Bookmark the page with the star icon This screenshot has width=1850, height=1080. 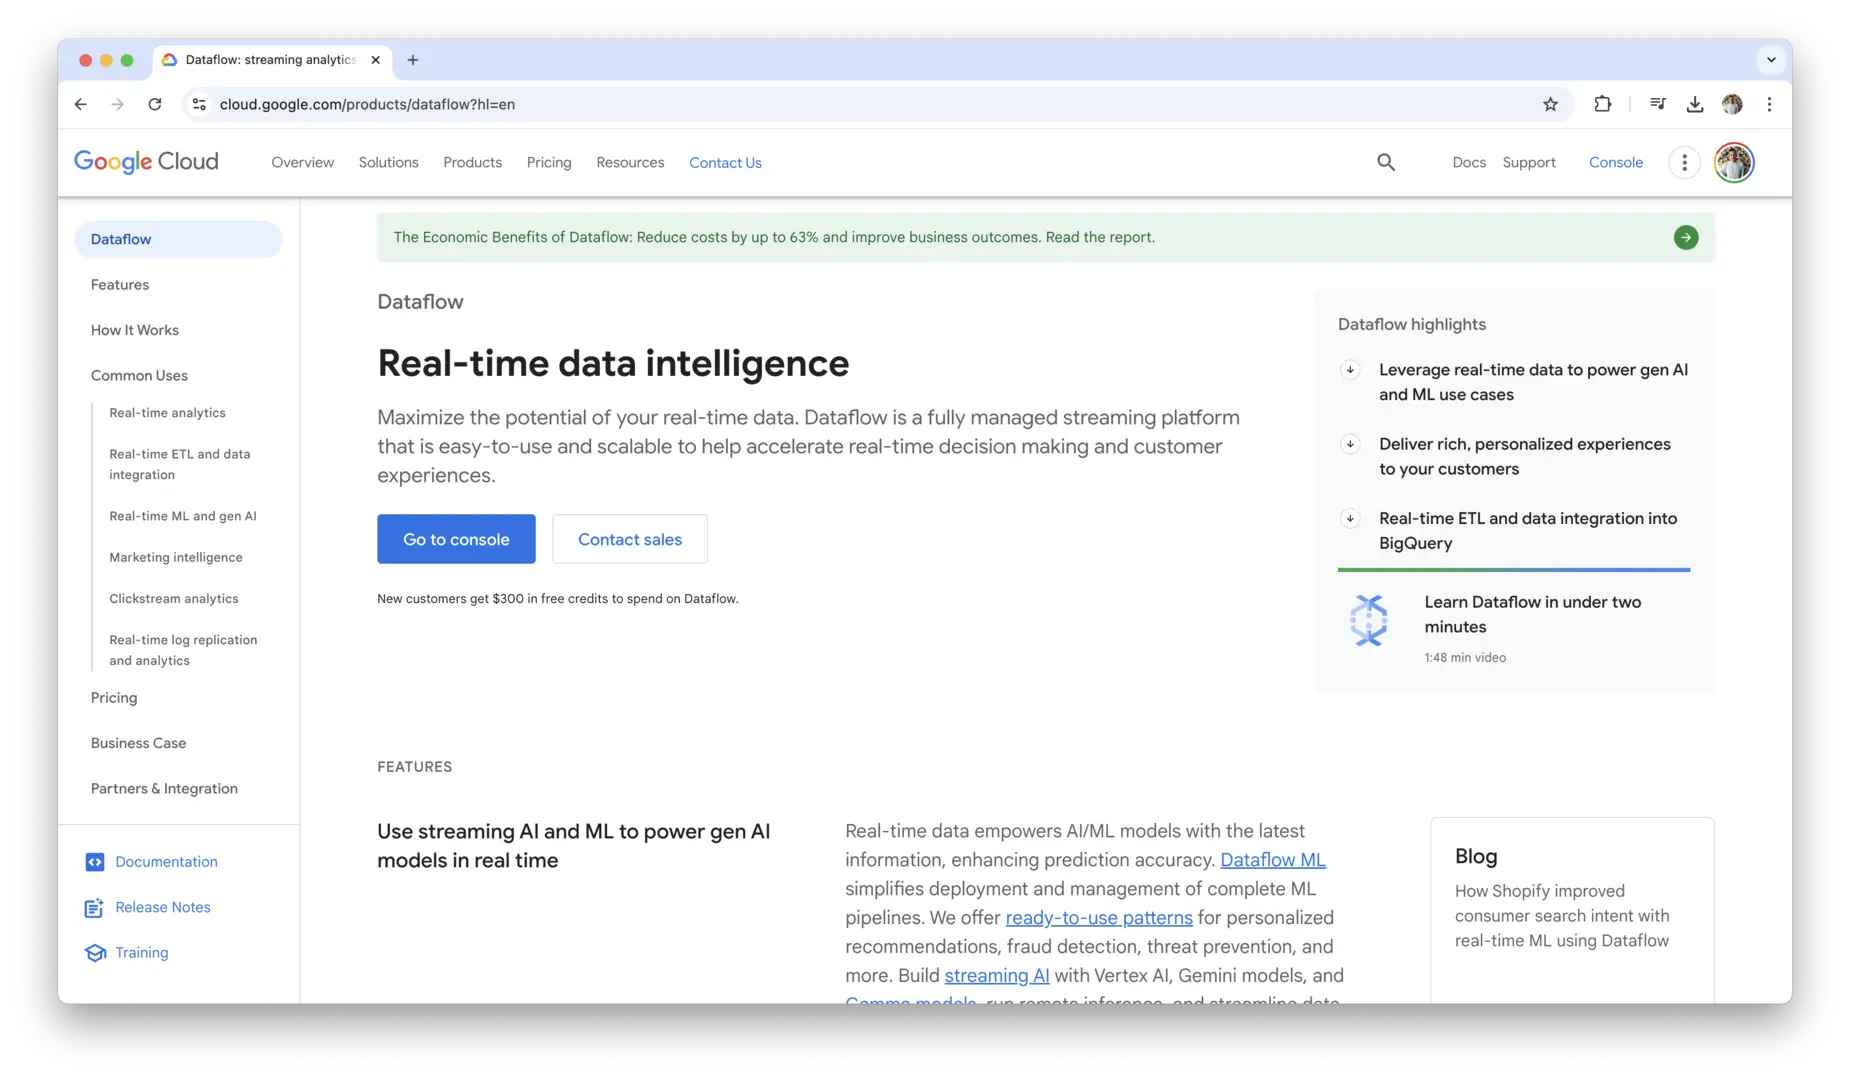[1550, 104]
